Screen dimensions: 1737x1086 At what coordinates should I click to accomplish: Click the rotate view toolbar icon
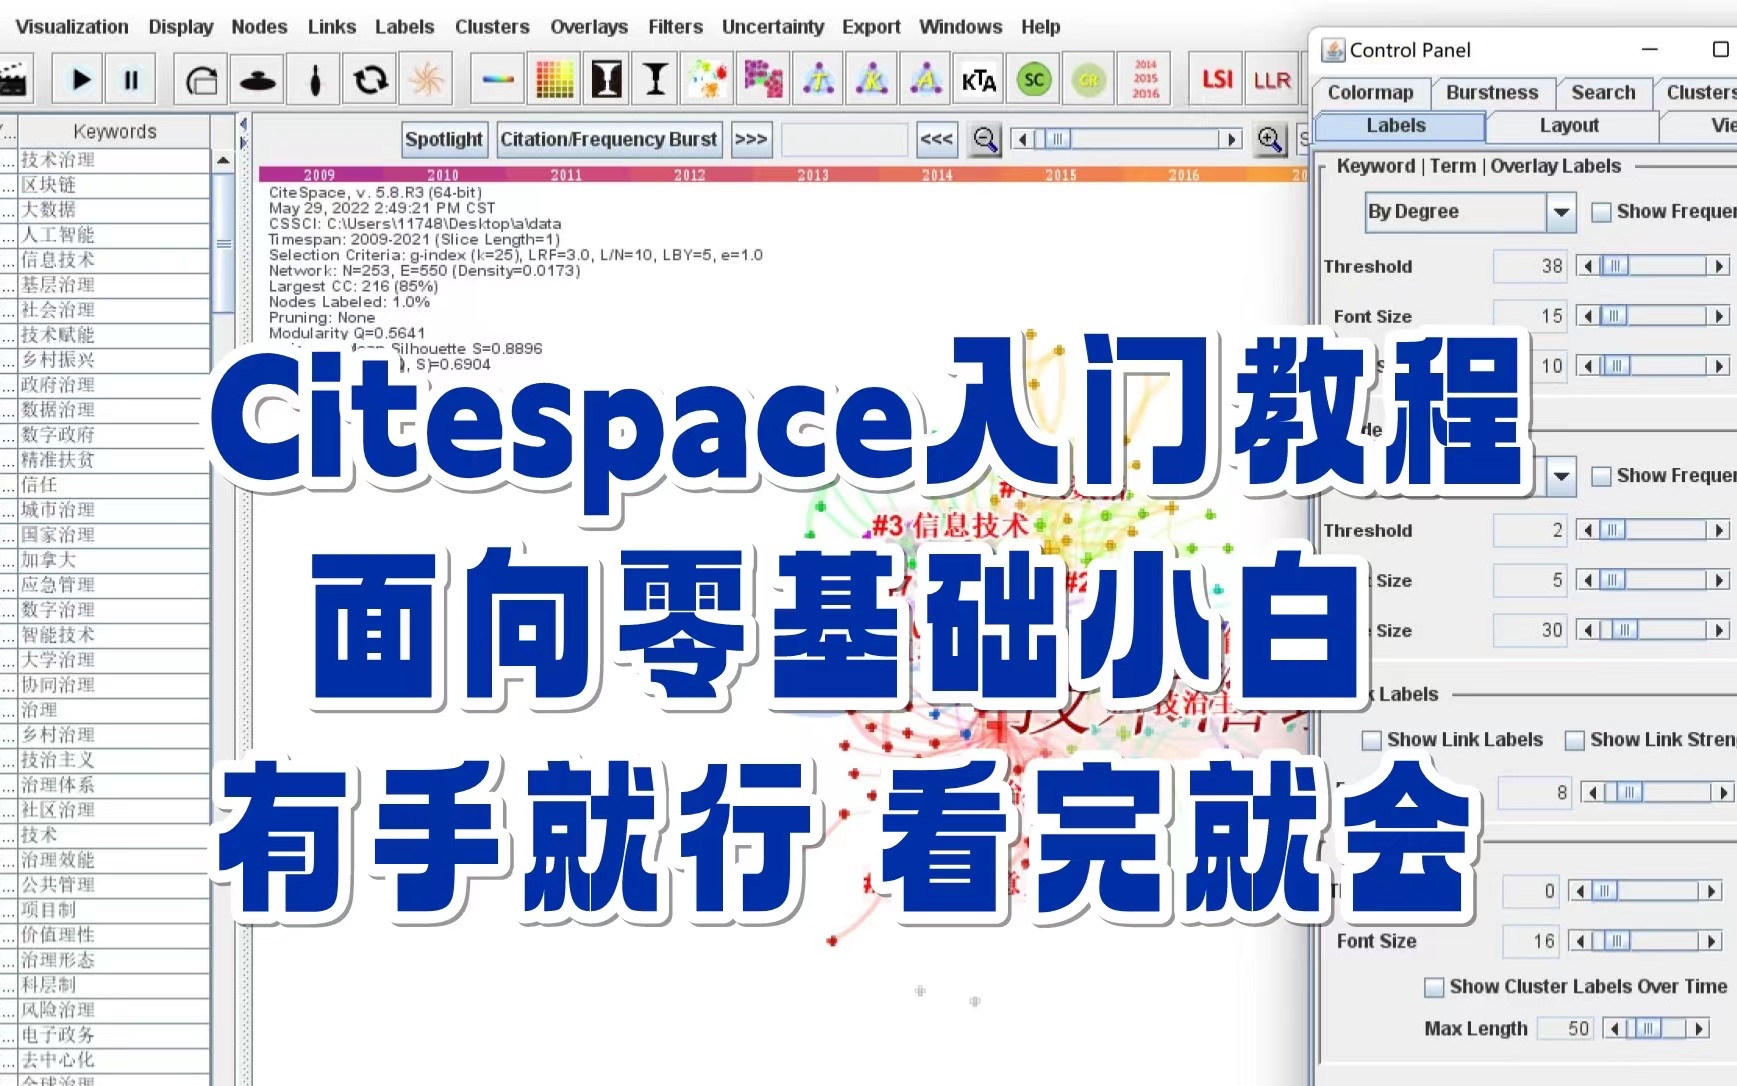201,79
